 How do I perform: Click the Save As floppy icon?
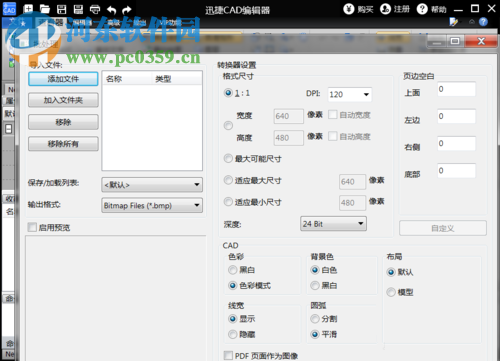click(78, 9)
